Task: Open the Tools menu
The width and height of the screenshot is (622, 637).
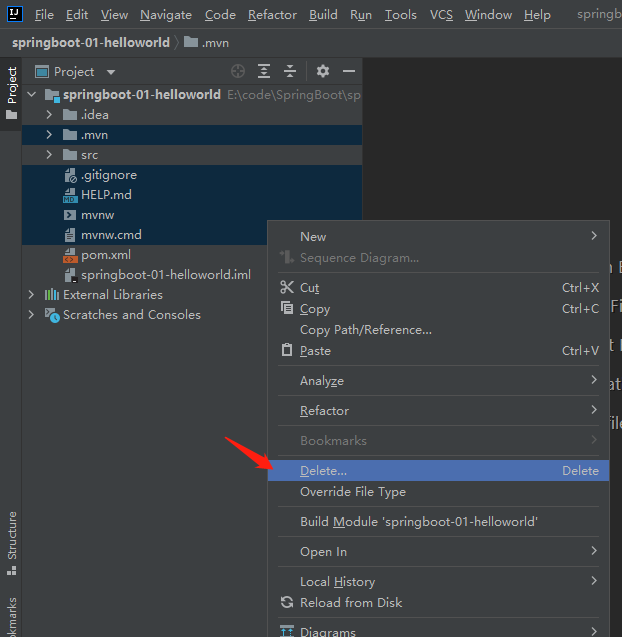Action: (401, 15)
